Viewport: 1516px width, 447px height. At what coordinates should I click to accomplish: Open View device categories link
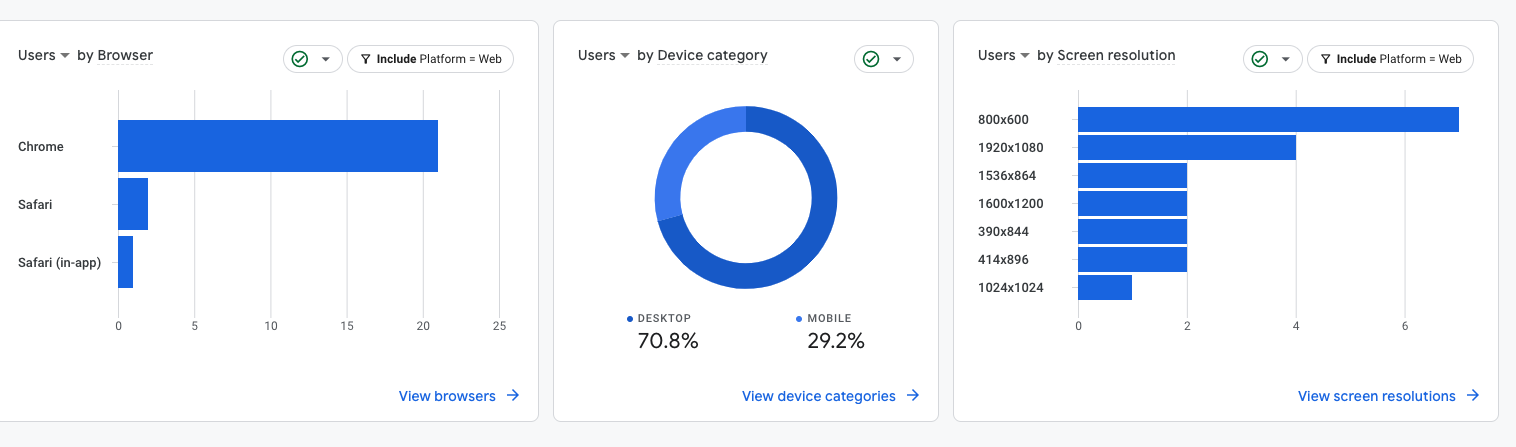coord(818,396)
